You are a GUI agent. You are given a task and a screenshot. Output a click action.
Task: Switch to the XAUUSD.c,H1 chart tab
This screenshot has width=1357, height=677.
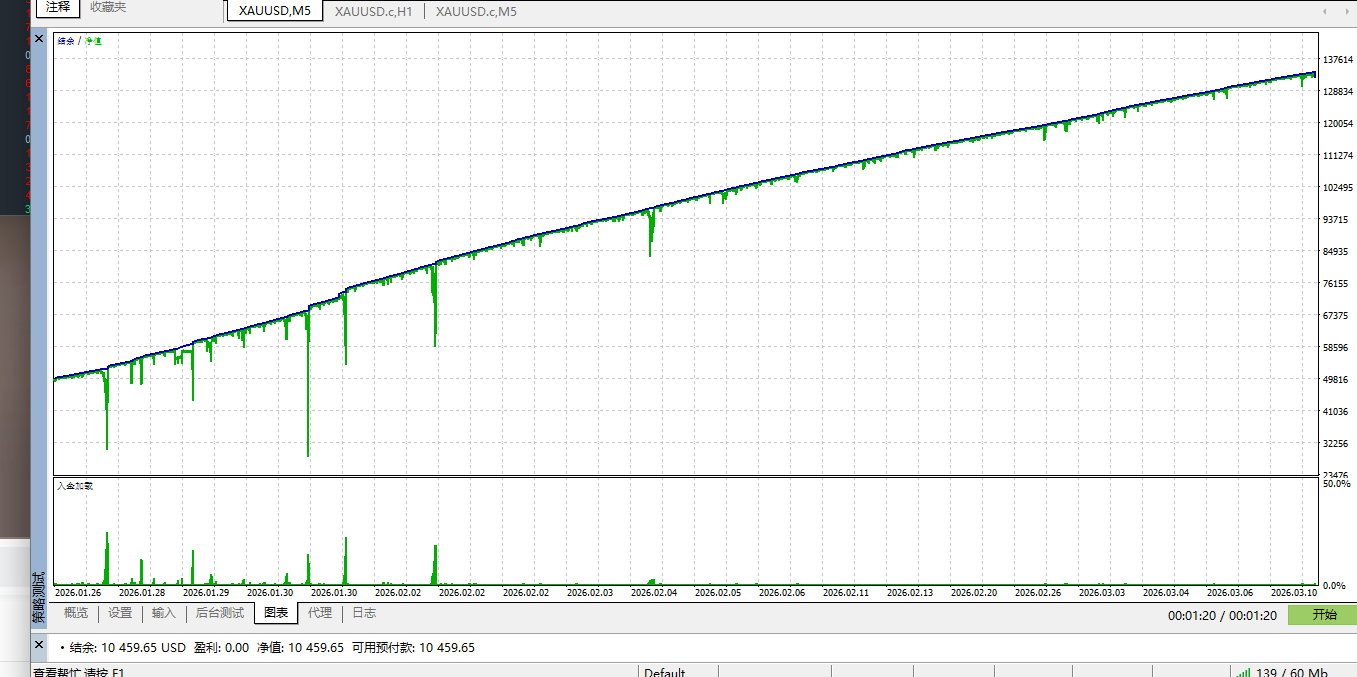(374, 11)
